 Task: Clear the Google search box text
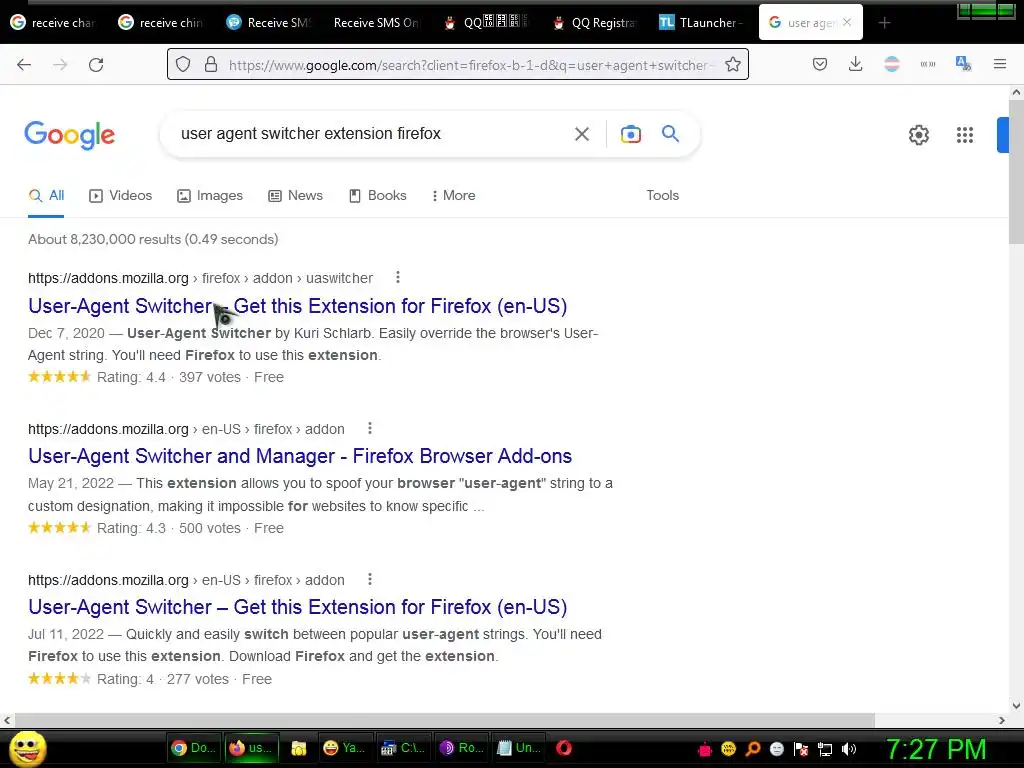pos(581,134)
